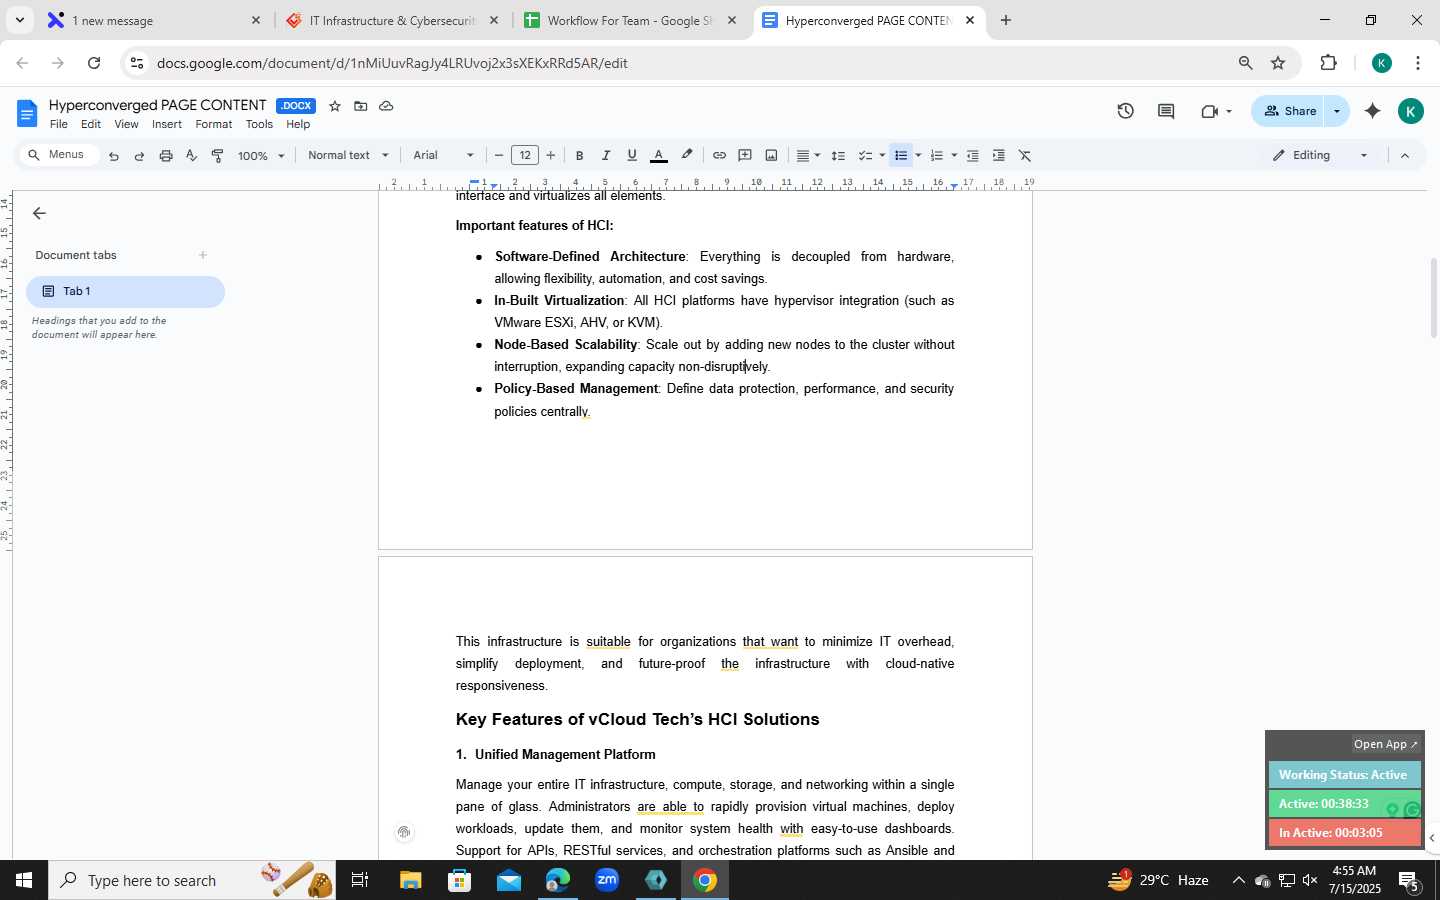Open version history clock icon
1440x900 pixels.
click(1126, 111)
